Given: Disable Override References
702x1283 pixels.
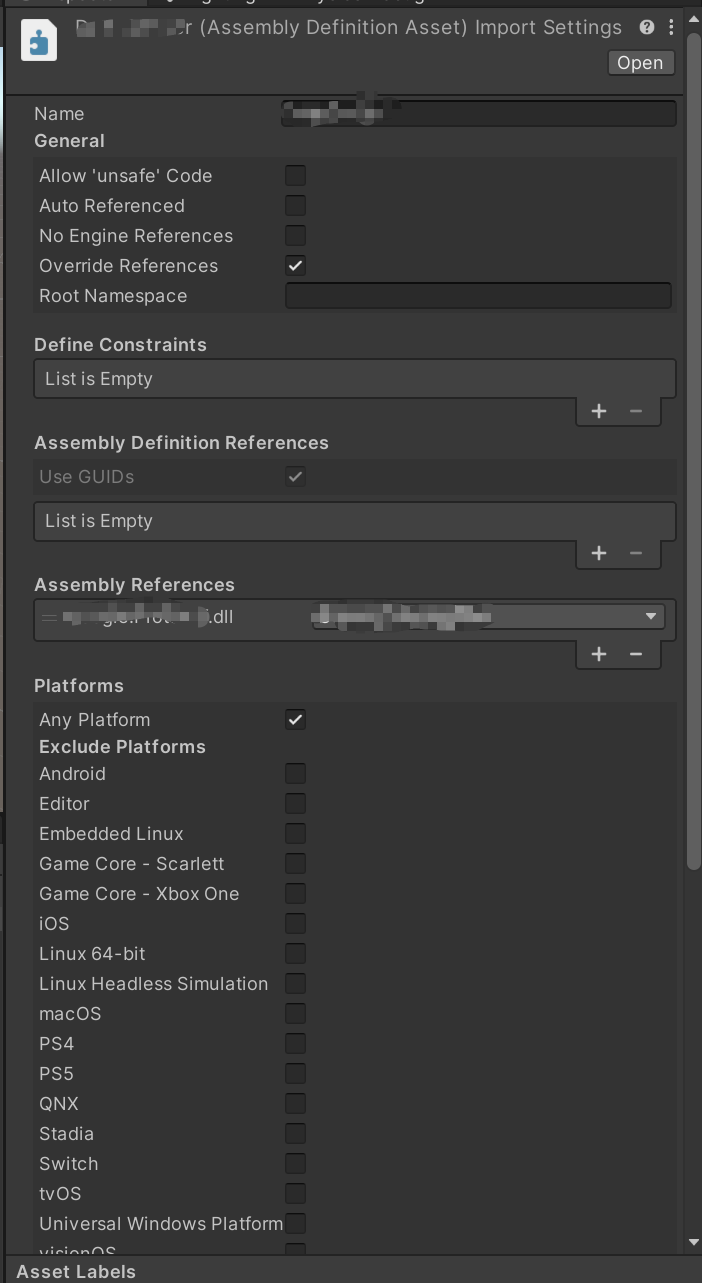Looking at the screenshot, I should [x=295, y=265].
